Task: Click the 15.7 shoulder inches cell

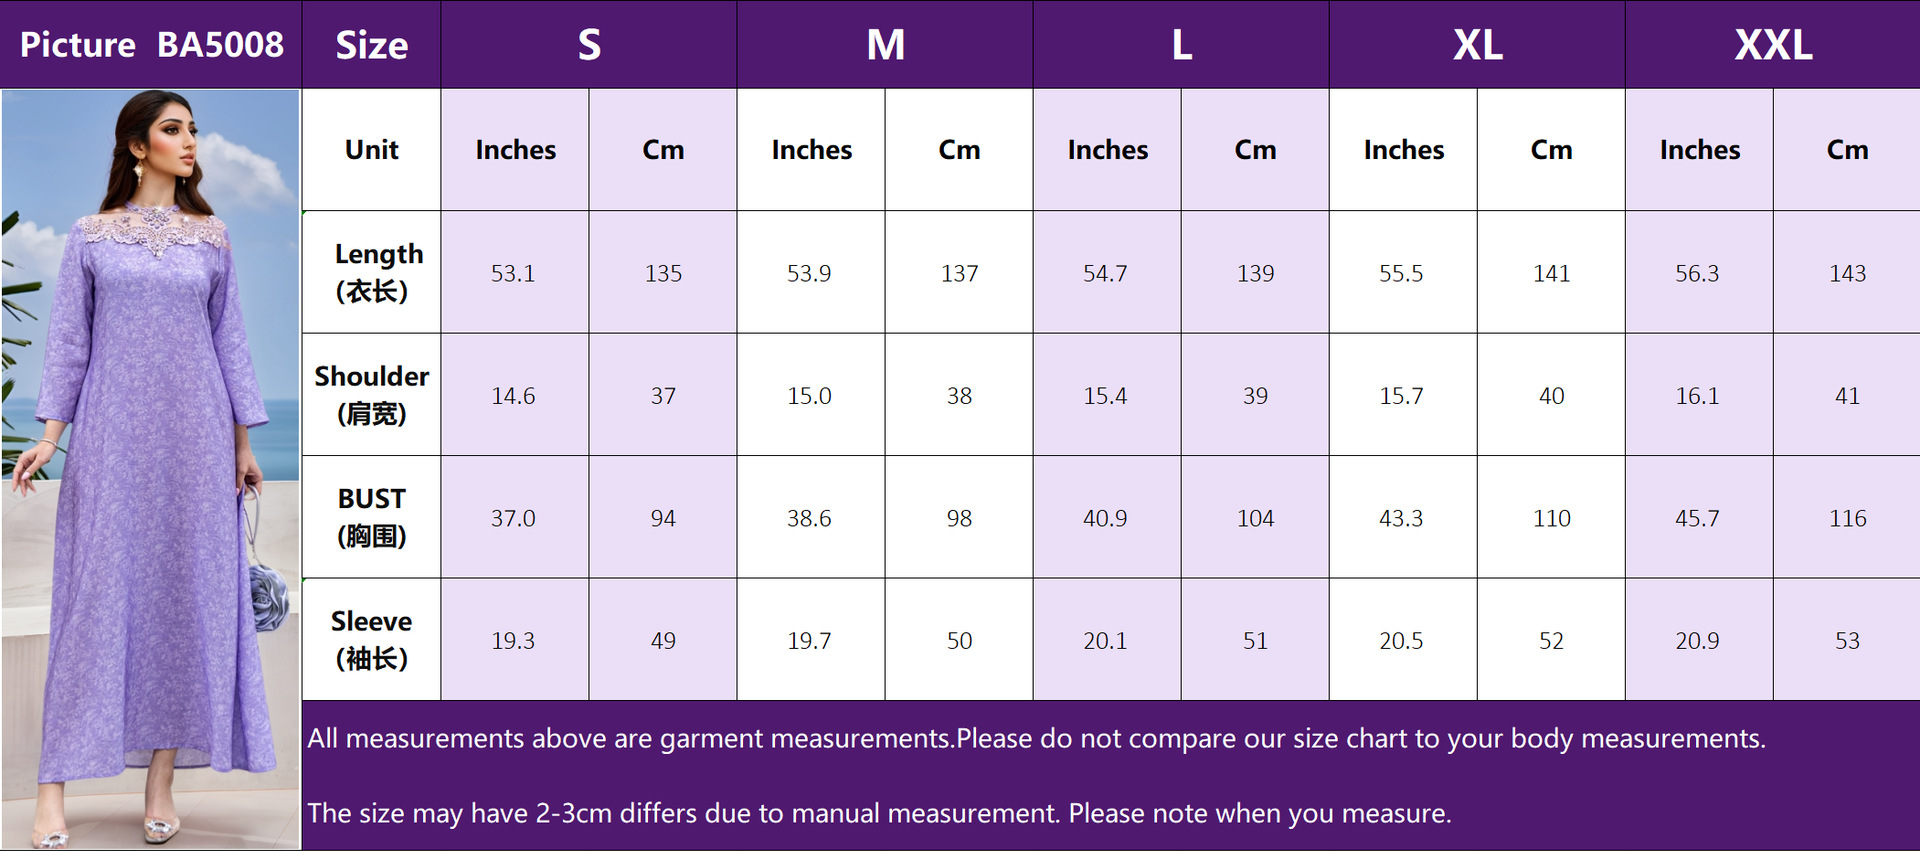Action: [x=1402, y=396]
